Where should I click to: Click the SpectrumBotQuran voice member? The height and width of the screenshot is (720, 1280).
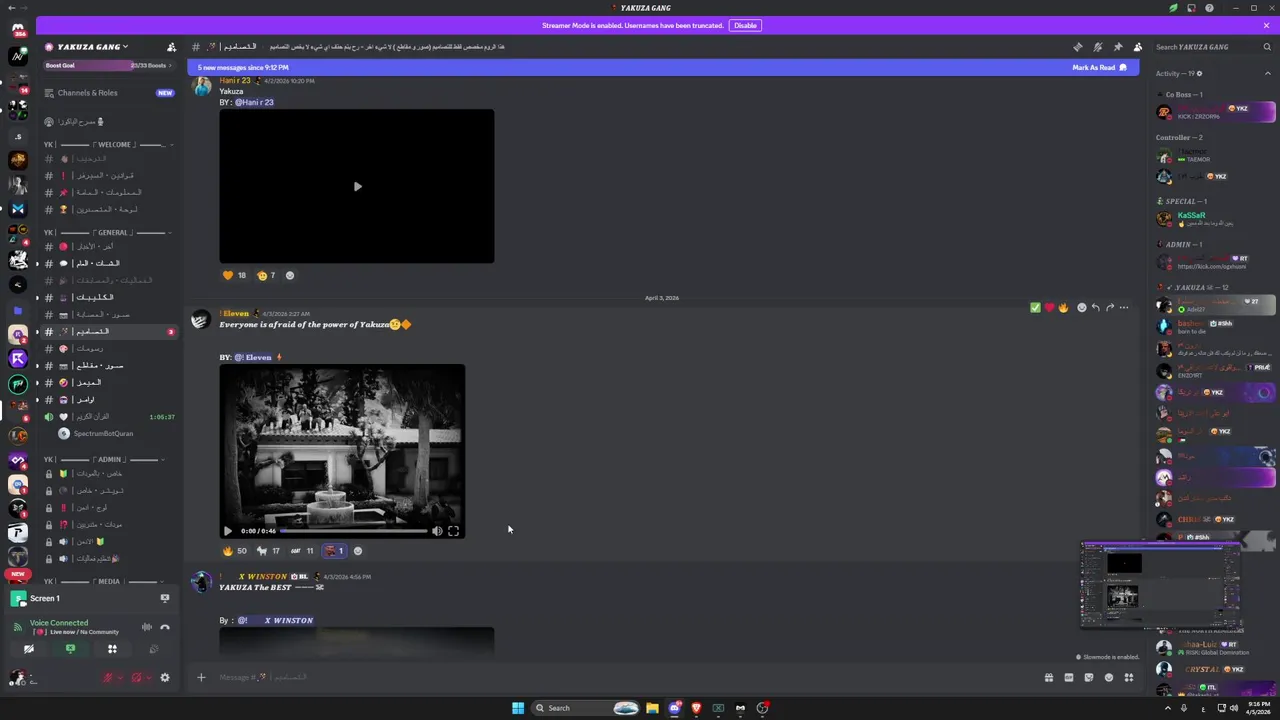[x=103, y=434]
